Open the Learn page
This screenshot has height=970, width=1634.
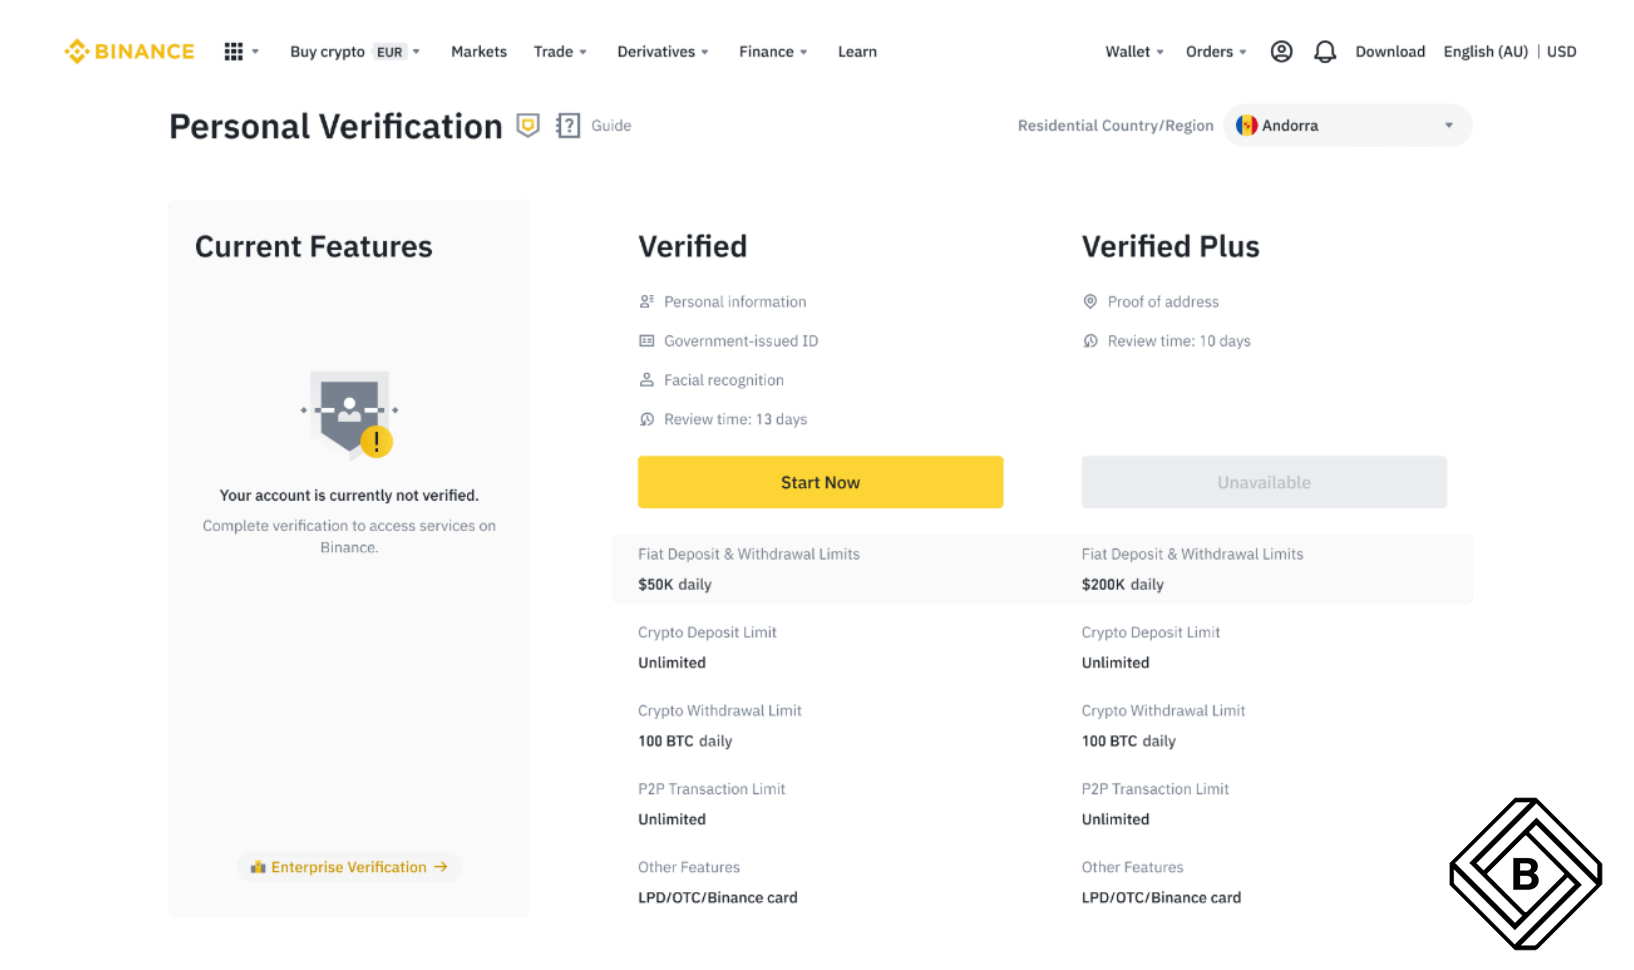[x=857, y=51]
